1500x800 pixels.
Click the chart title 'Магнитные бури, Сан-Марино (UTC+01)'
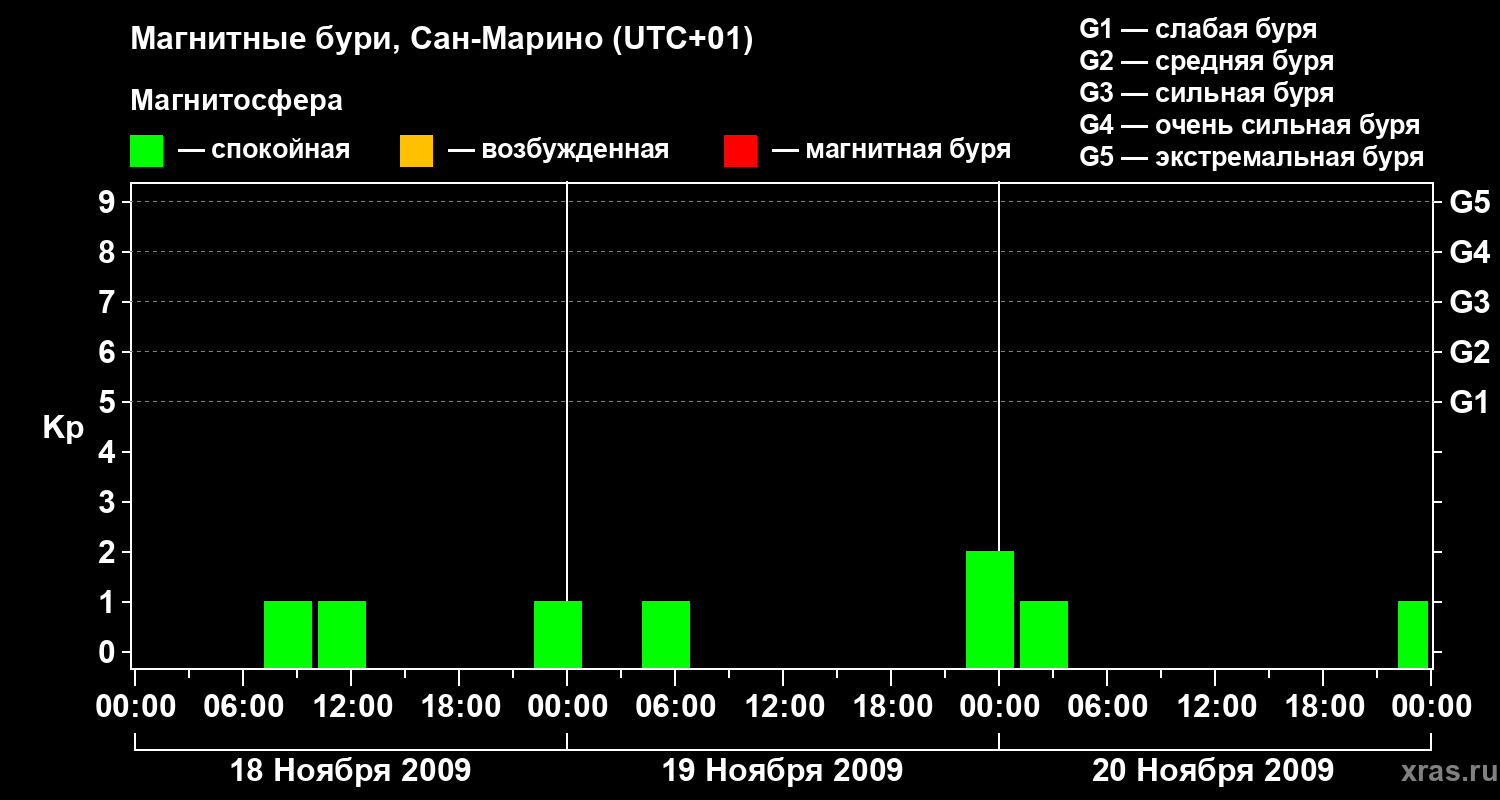(441, 40)
